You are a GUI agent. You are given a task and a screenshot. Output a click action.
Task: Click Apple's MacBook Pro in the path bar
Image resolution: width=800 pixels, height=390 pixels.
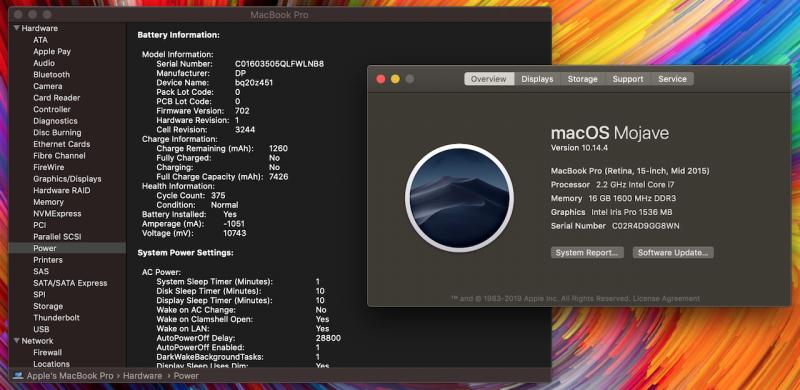[x=70, y=376]
